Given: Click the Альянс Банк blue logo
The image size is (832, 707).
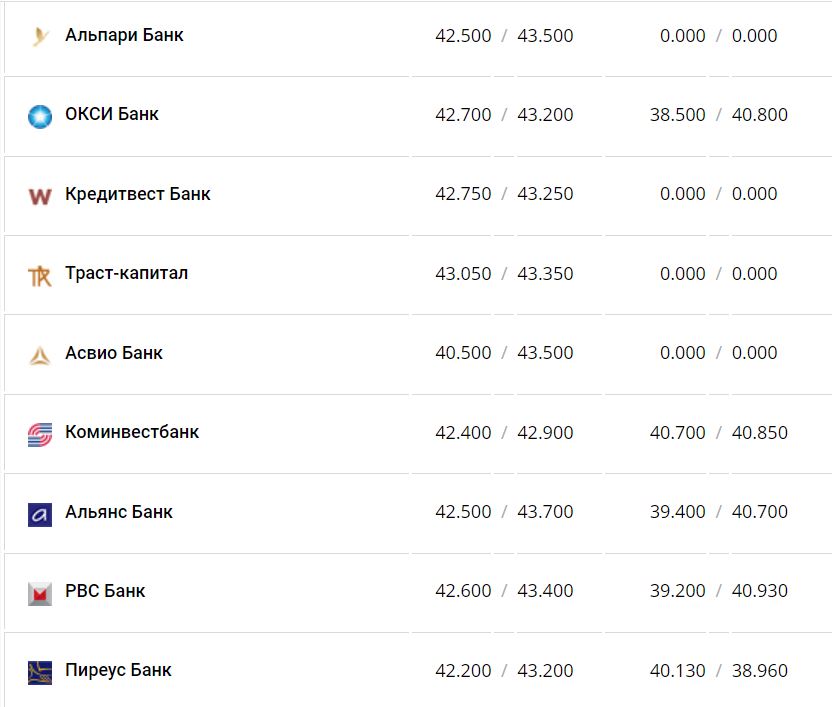Looking at the screenshot, I should [x=40, y=513].
